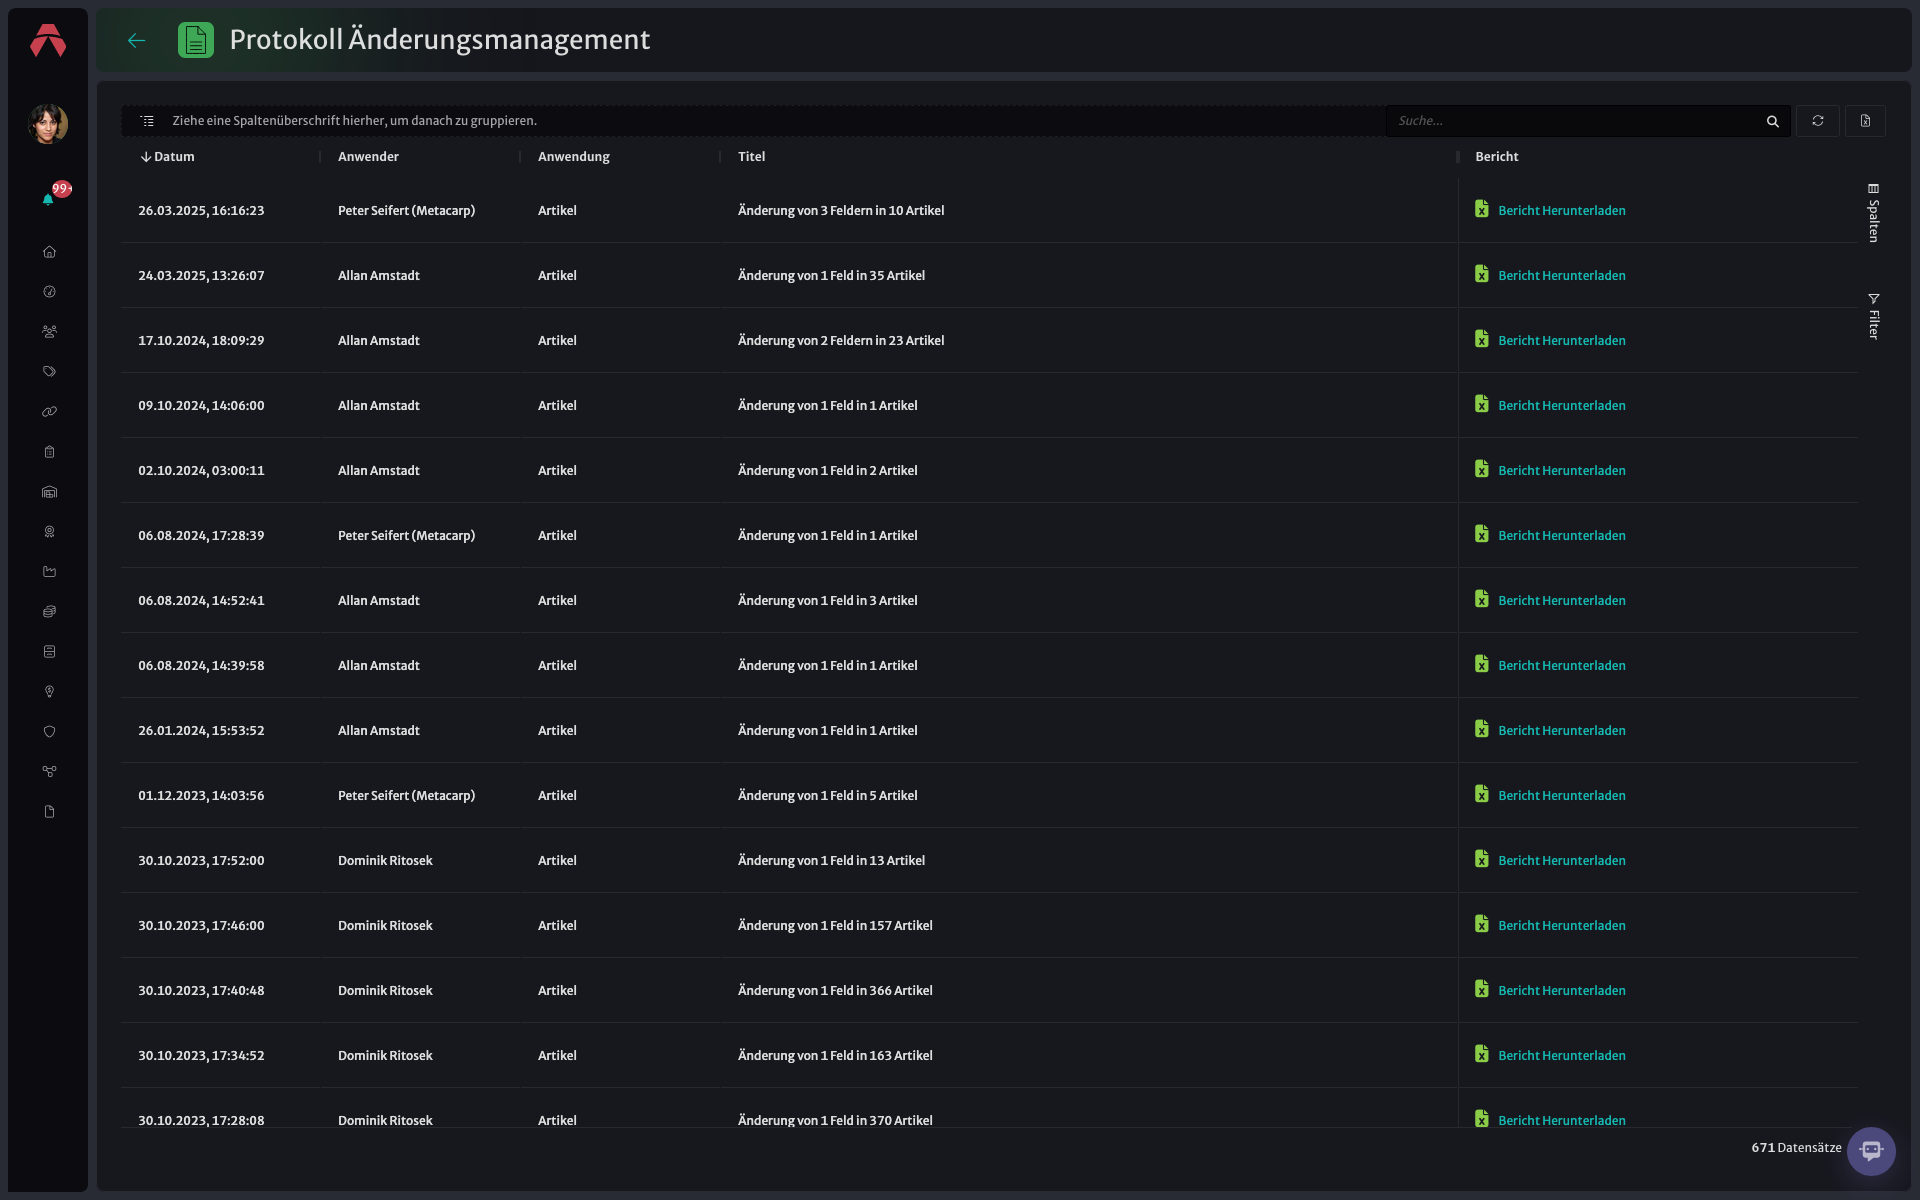Viewport: 1920px width, 1200px height.
Task: Click the export file icon in toolbar
Action: [1865, 121]
